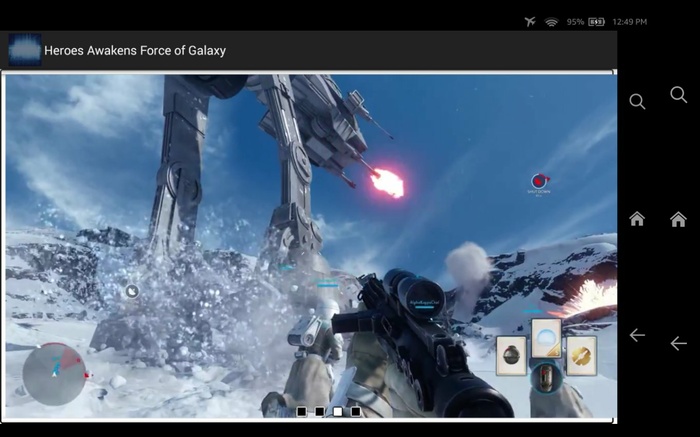Tap the back arrow at the screen edge
Viewport: 700px width, 437px height.
[x=679, y=343]
